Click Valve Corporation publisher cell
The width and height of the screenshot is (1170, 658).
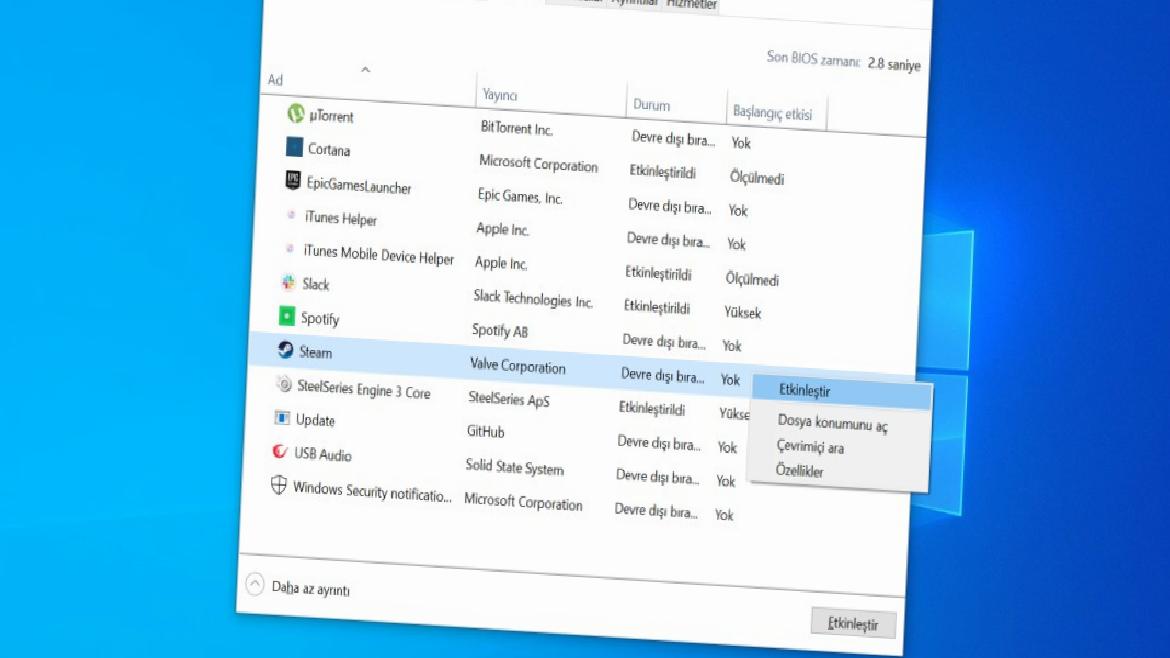point(518,366)
